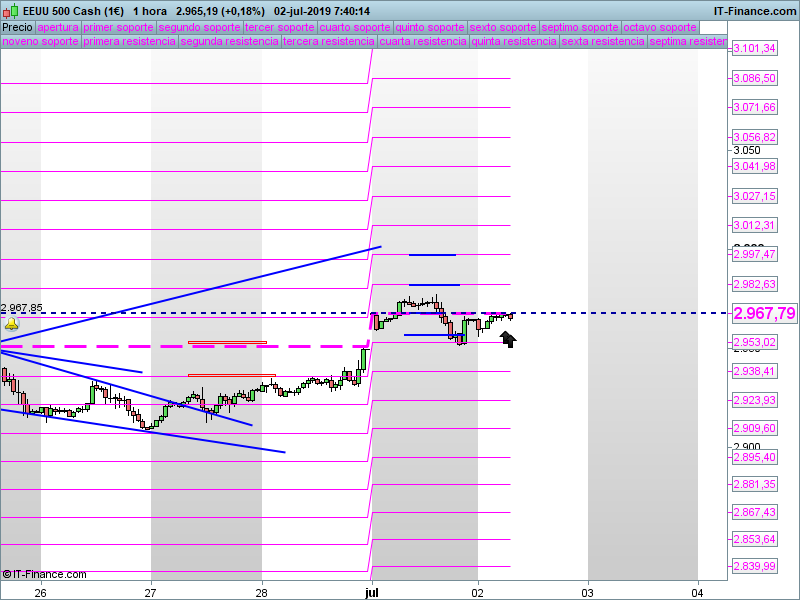This screenshot has height=600, width=800.
Task: Click price level label 3.012,31
Action: coord(754,225)
